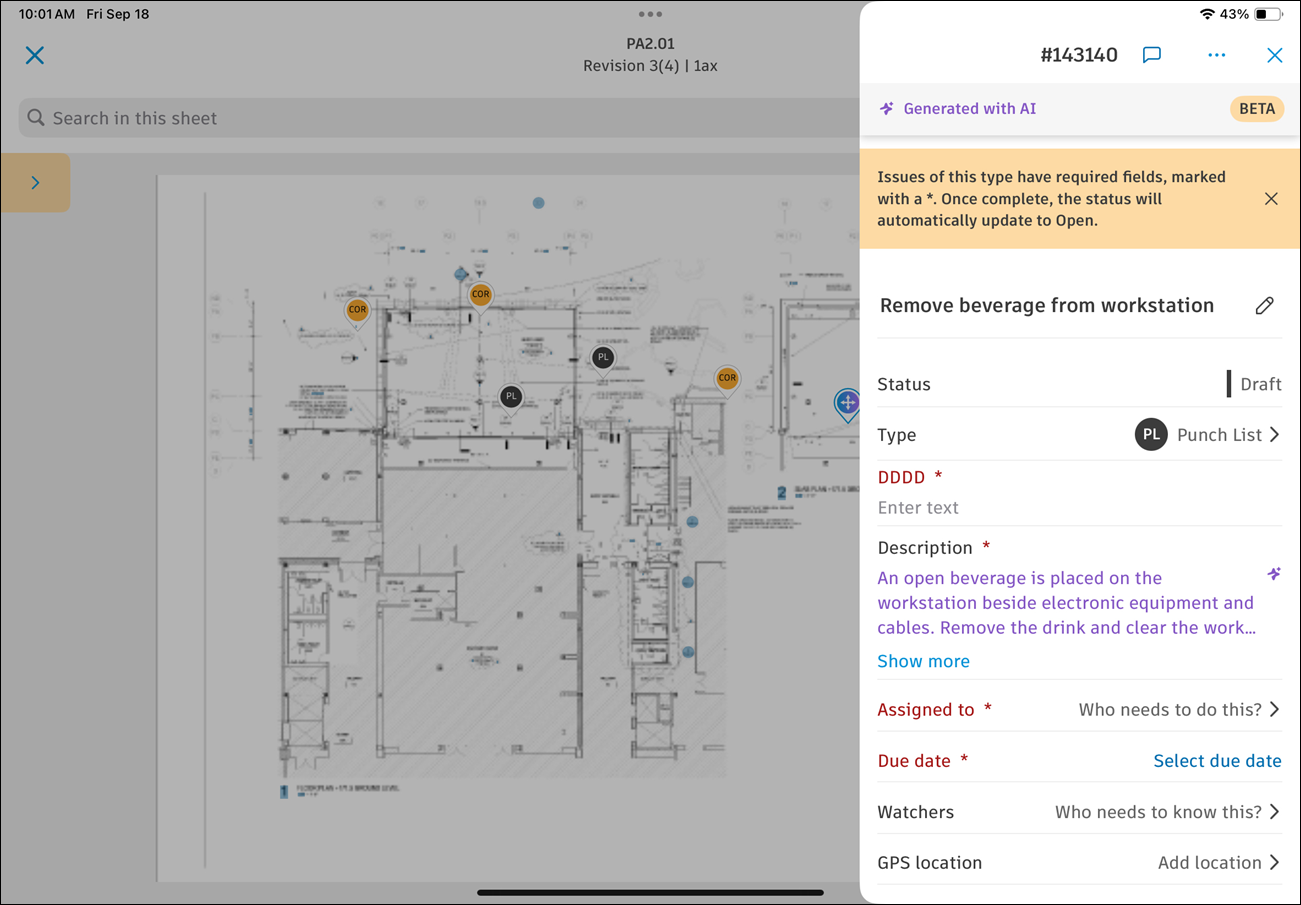Viewport: 1301px width, 905px height.
Task: Select the blue move-arrows issue pin
Action: pos(847,404)
